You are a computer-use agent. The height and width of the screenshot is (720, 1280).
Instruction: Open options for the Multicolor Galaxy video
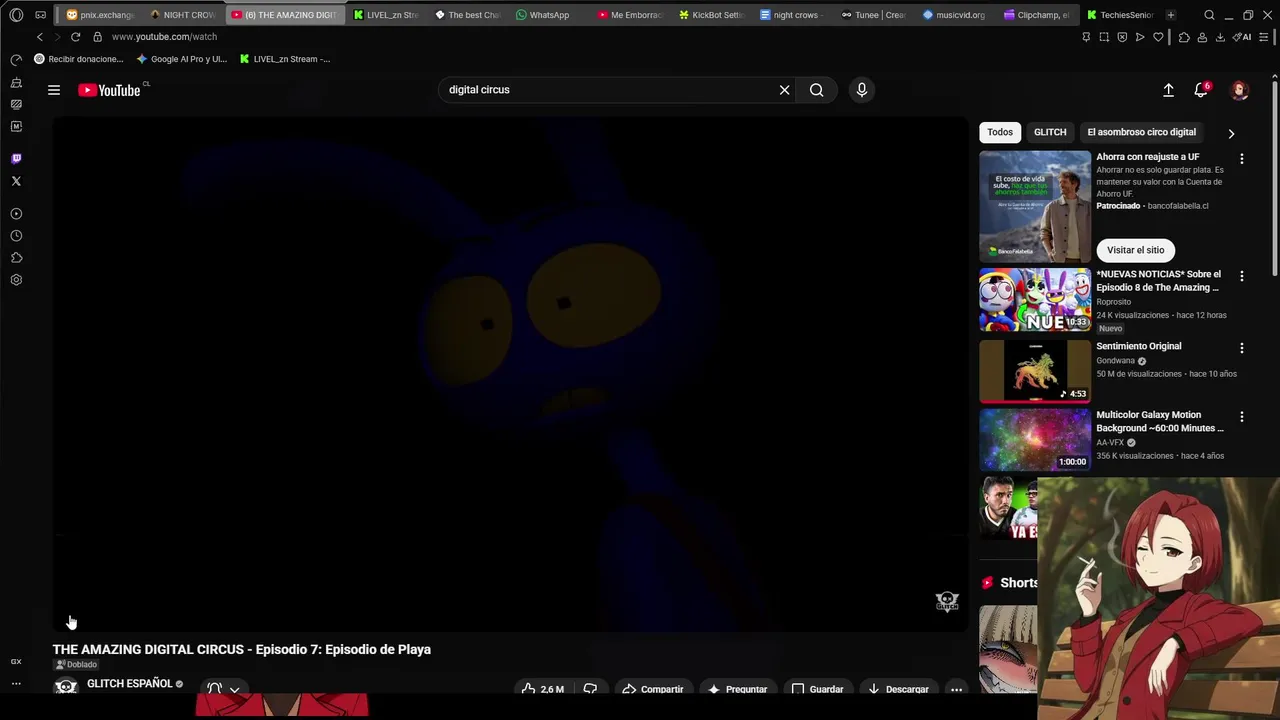point(1242,417)
